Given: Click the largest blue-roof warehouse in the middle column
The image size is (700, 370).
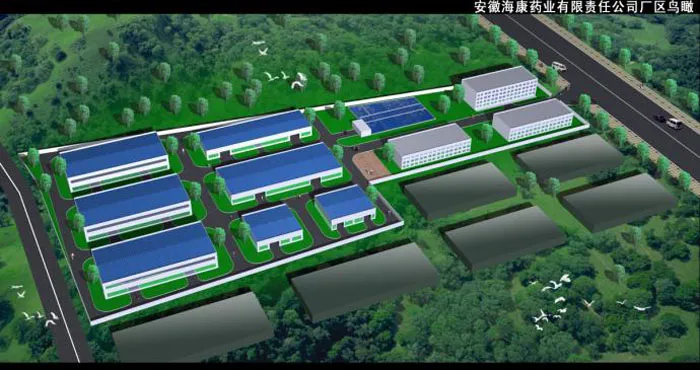Looking at the screenshot, I should pos(279,173).
